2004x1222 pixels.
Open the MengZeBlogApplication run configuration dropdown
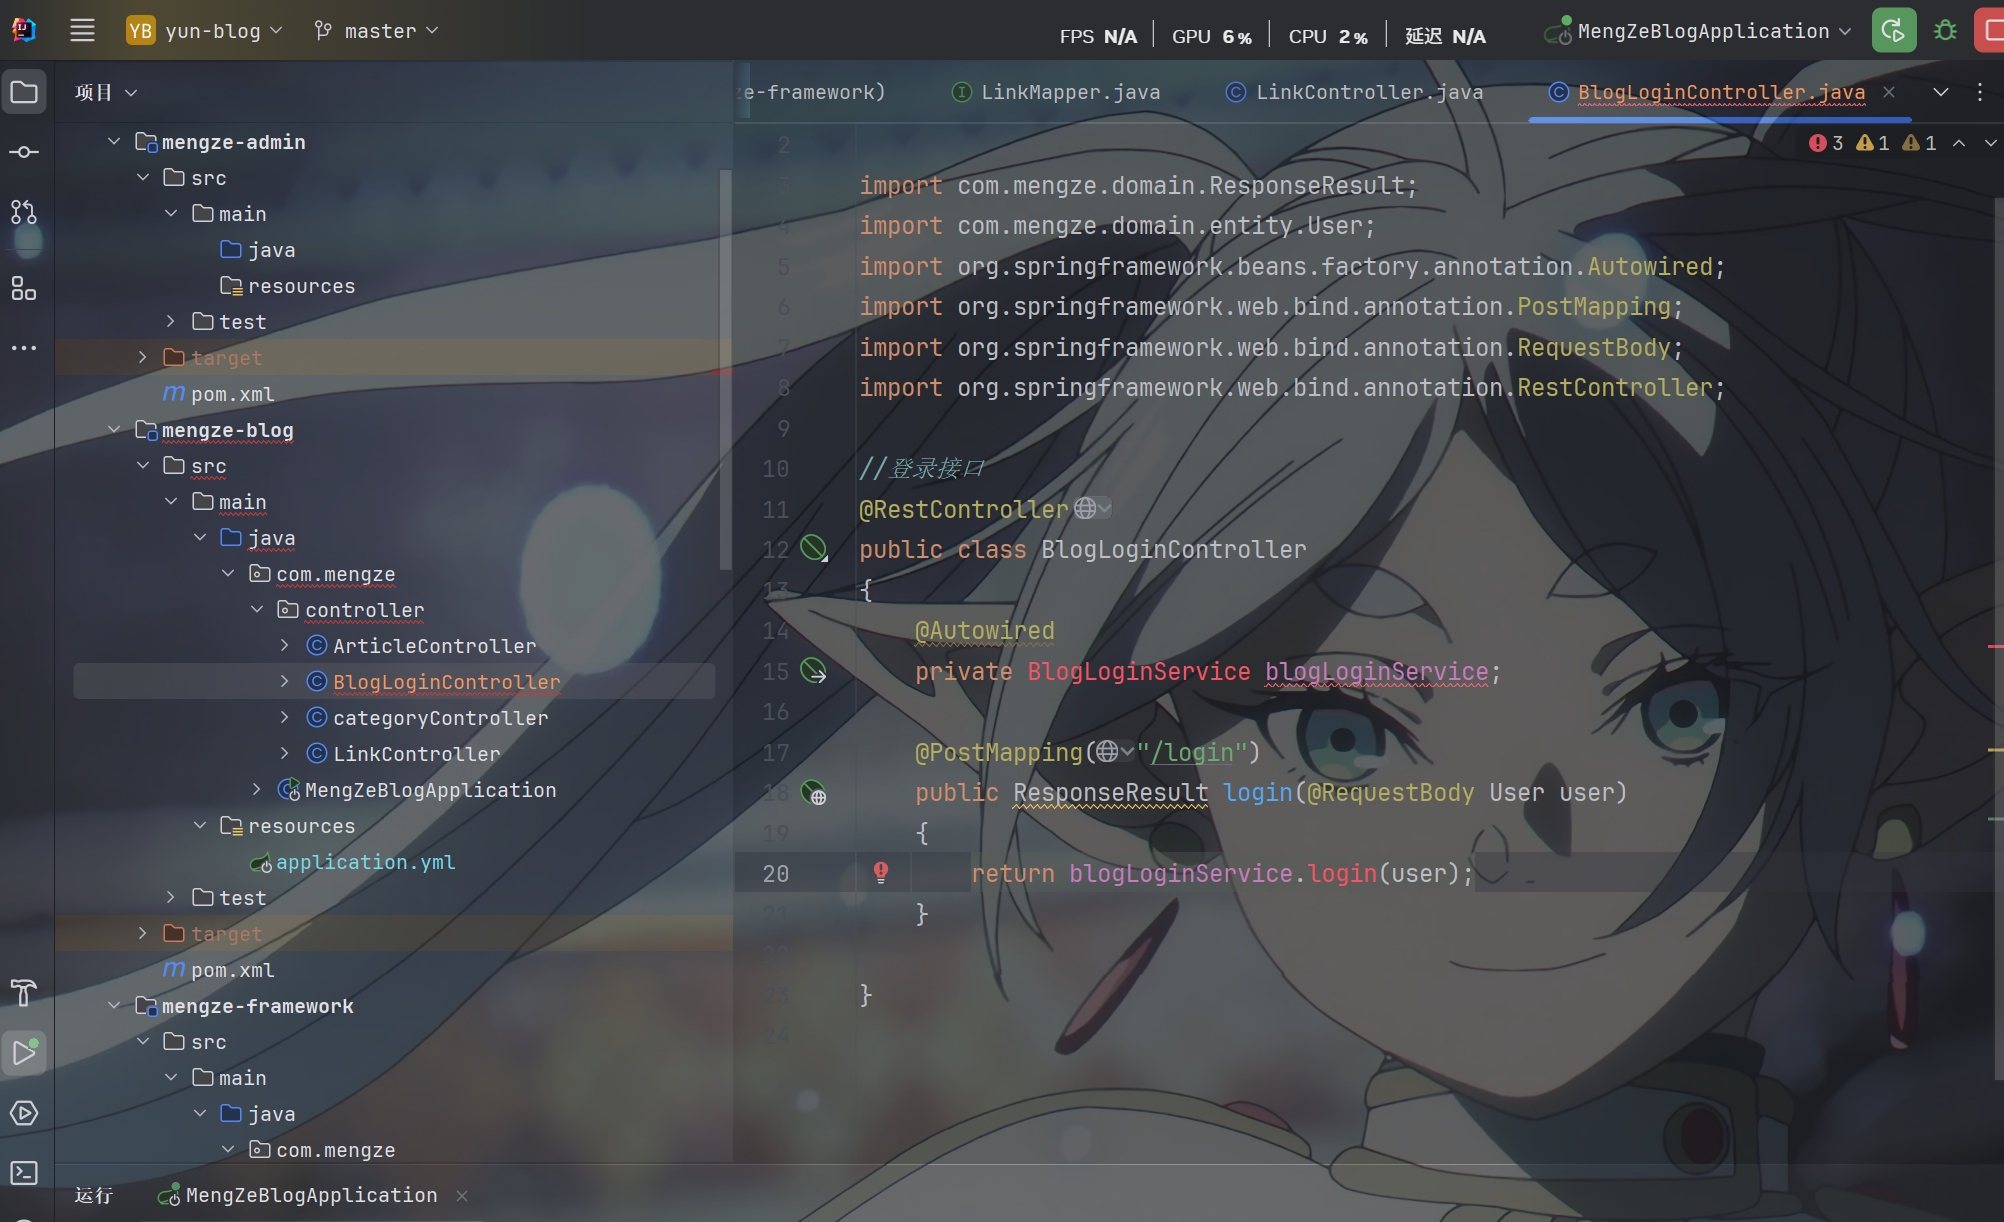tap(1702, 31)
